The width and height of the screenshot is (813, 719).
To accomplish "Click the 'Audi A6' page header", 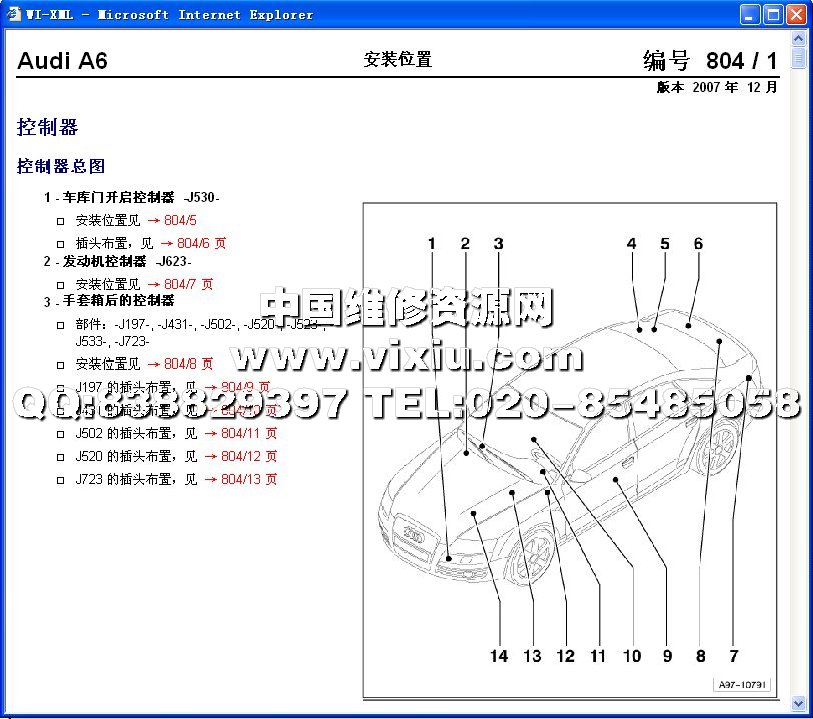I will point(62,61).
